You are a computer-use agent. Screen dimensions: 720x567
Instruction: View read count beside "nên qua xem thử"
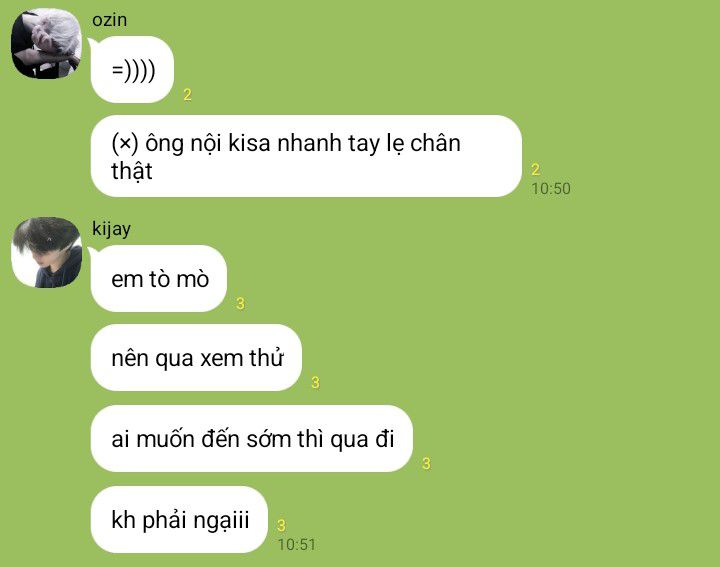pos(315,382)
